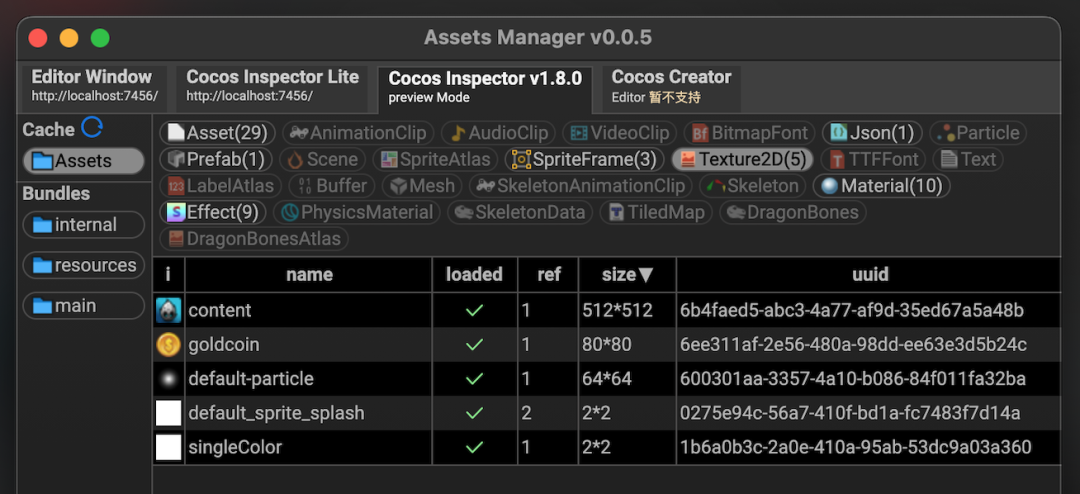This screenshot has width=1080, height=494.
Task: Open the resources bundle
Action: click(x=83, y=265)
